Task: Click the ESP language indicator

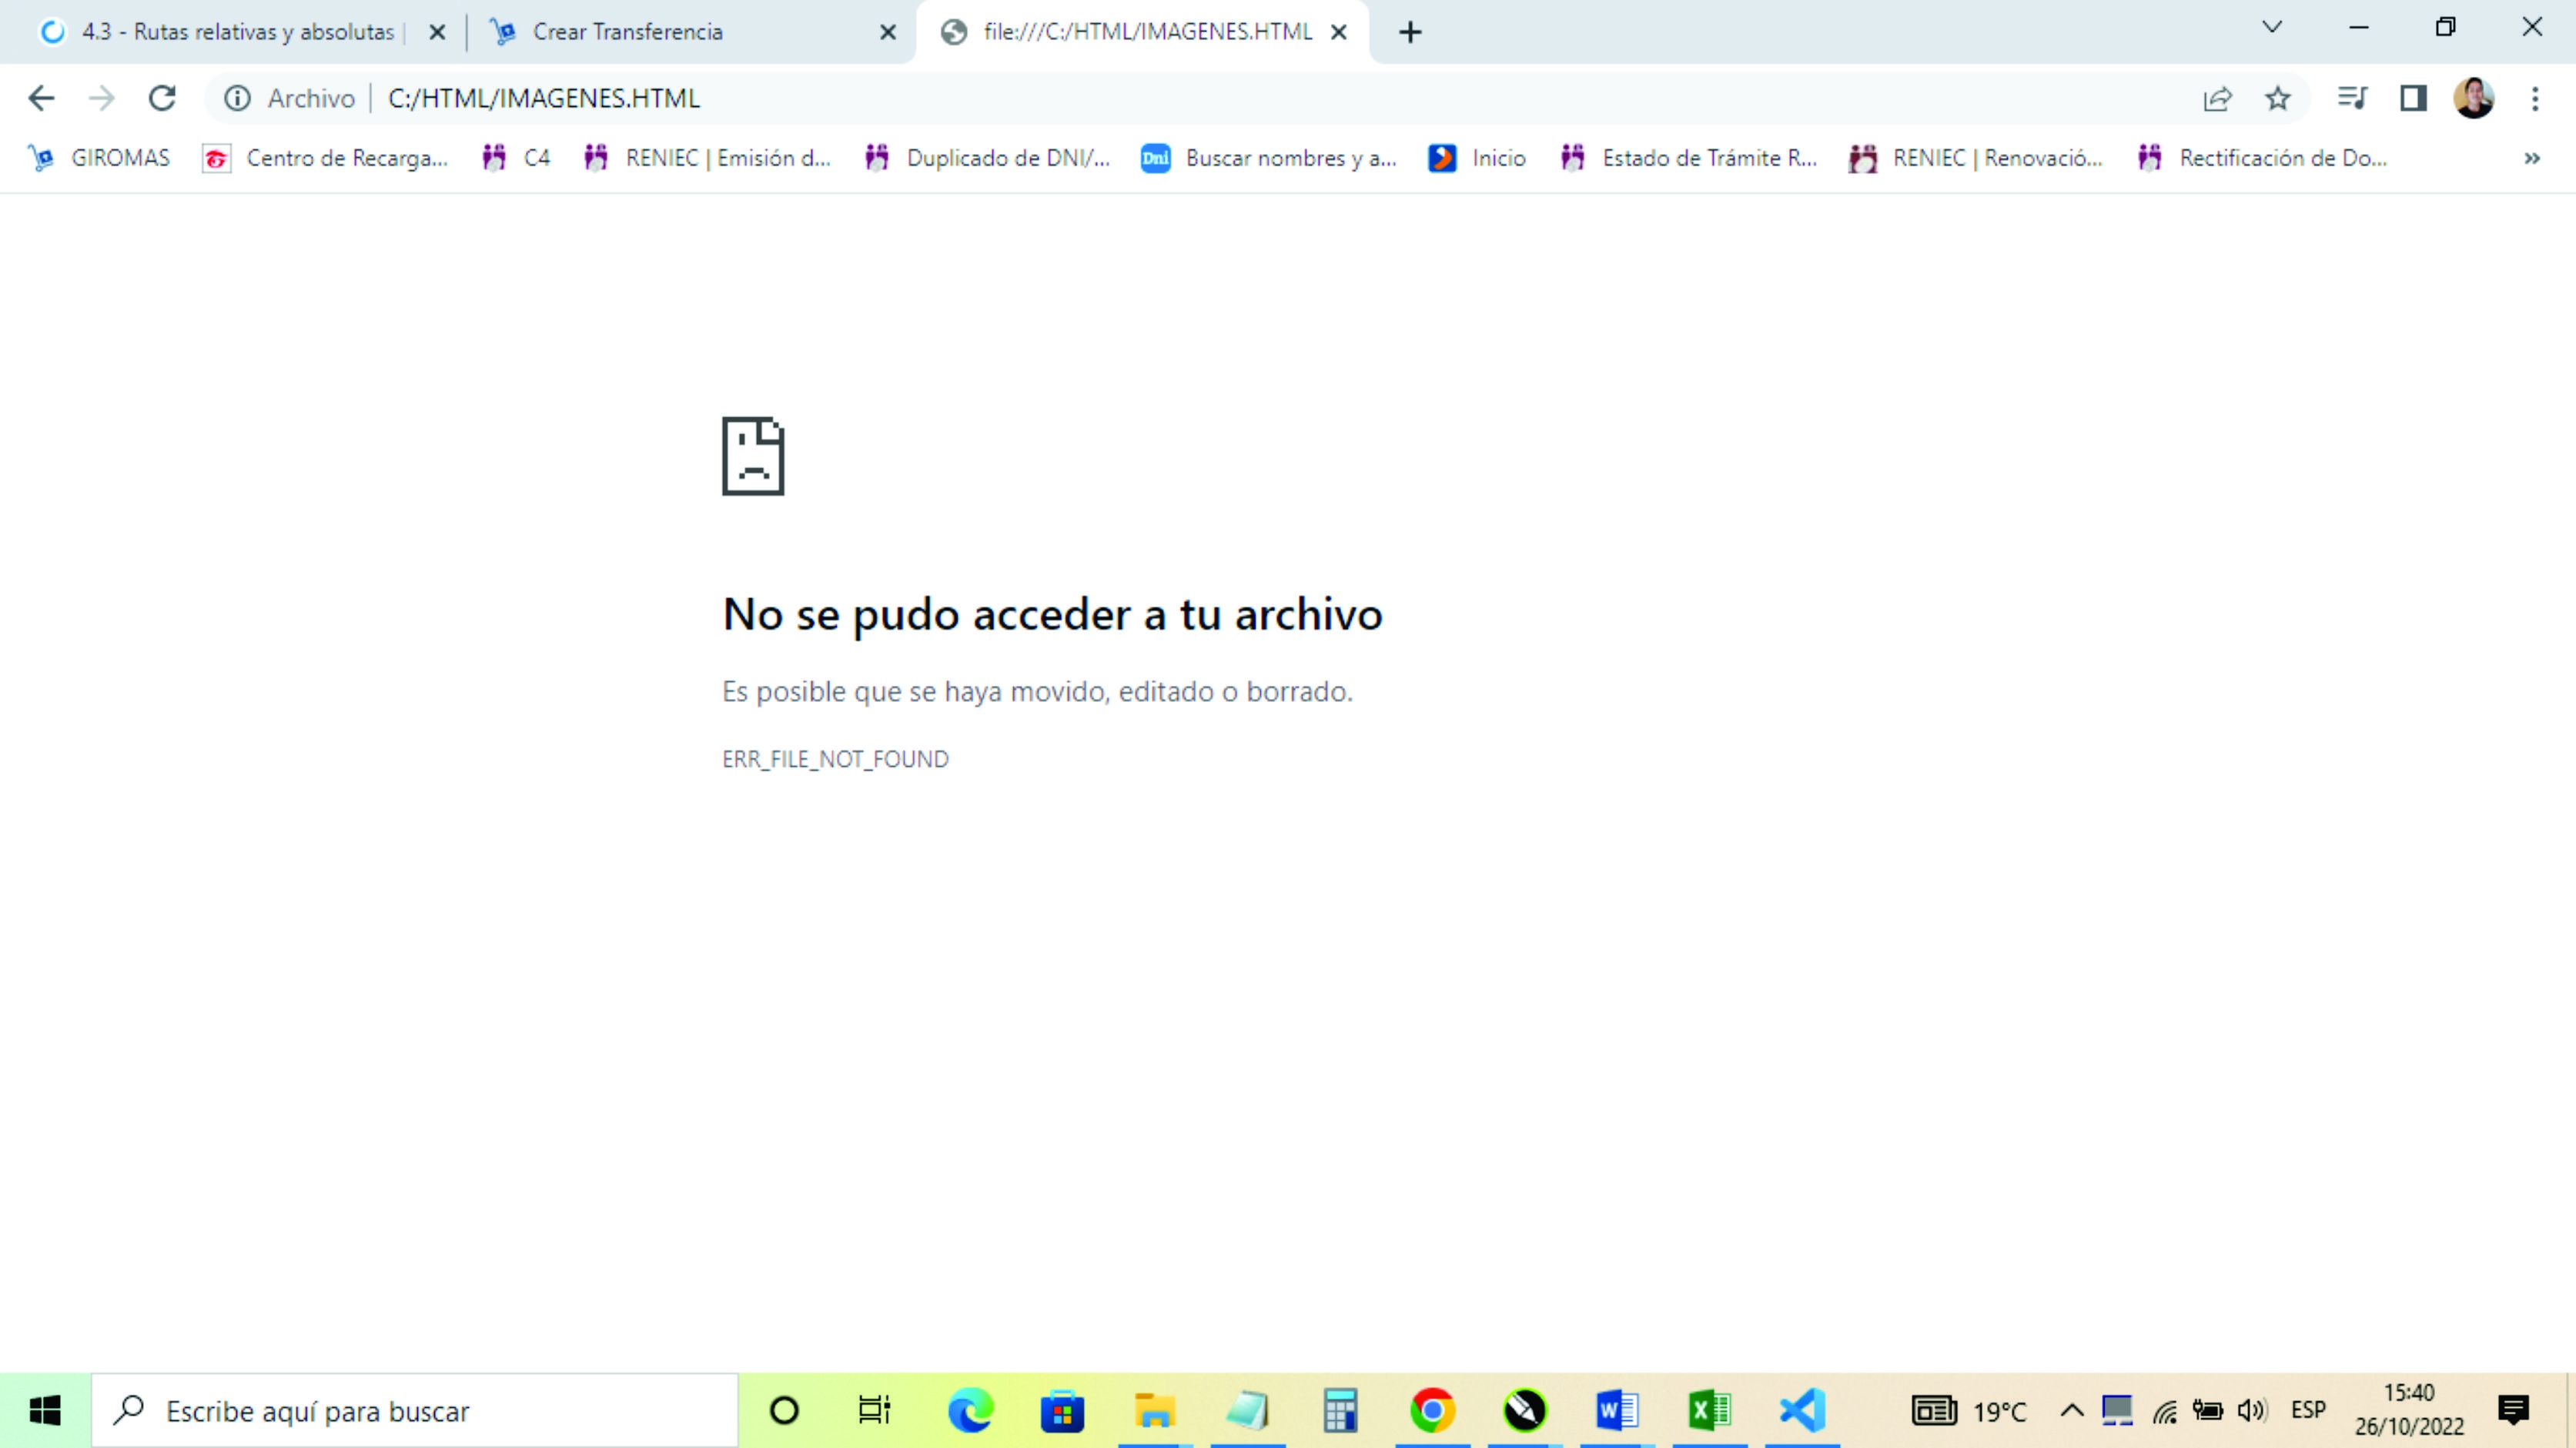Action: (x=2309, y=1410)
